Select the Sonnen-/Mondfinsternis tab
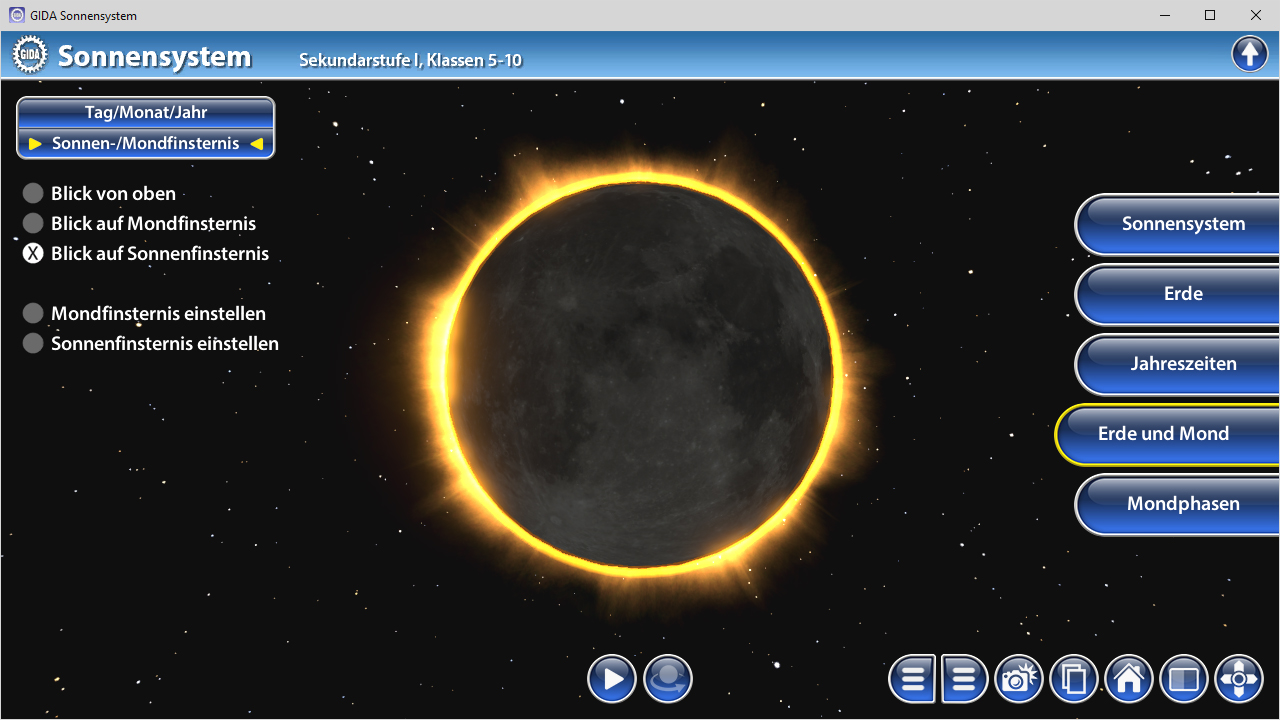Viewport: 1280px width, 720px height. click(146, 143)
